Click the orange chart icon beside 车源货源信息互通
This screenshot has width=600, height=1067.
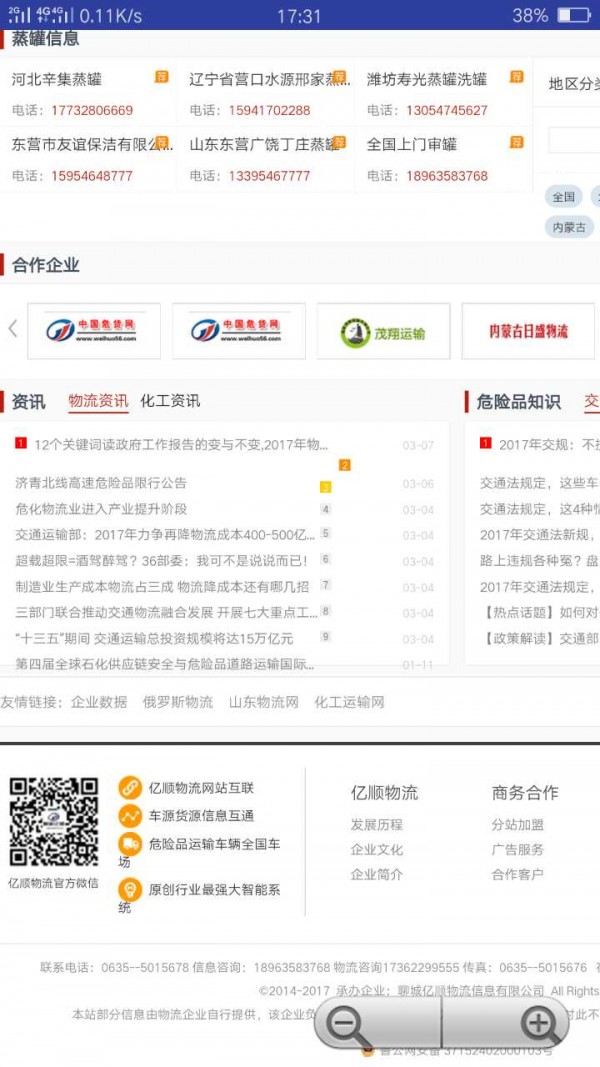pos(130,816)
